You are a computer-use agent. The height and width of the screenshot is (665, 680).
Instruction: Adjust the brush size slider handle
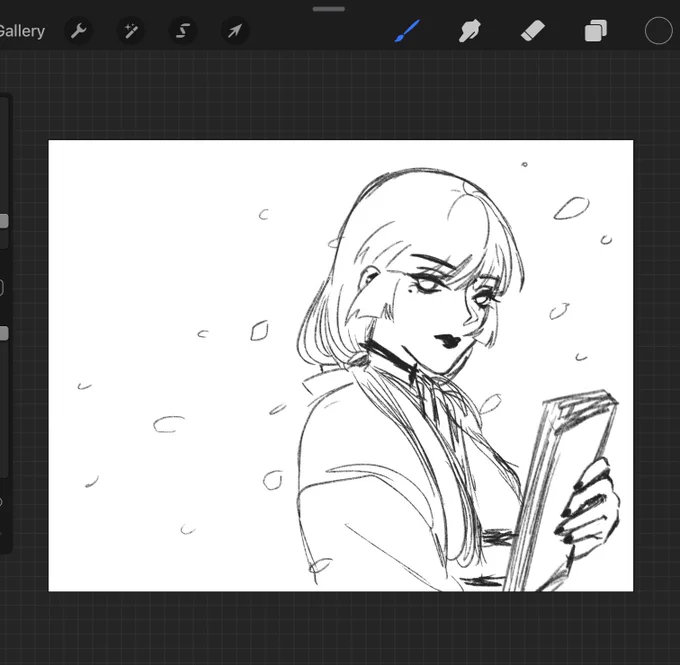(3, 221)
